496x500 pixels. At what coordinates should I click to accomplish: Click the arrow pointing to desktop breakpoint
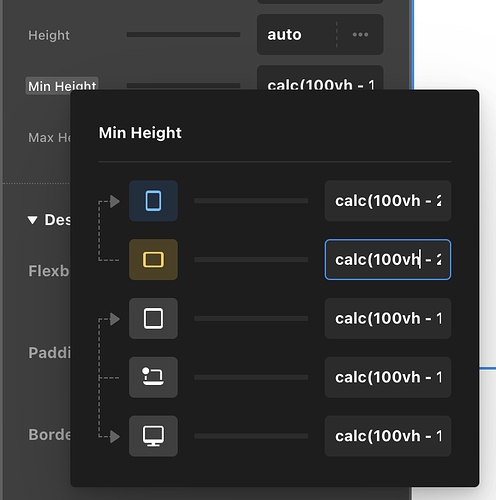coord(115,436)
